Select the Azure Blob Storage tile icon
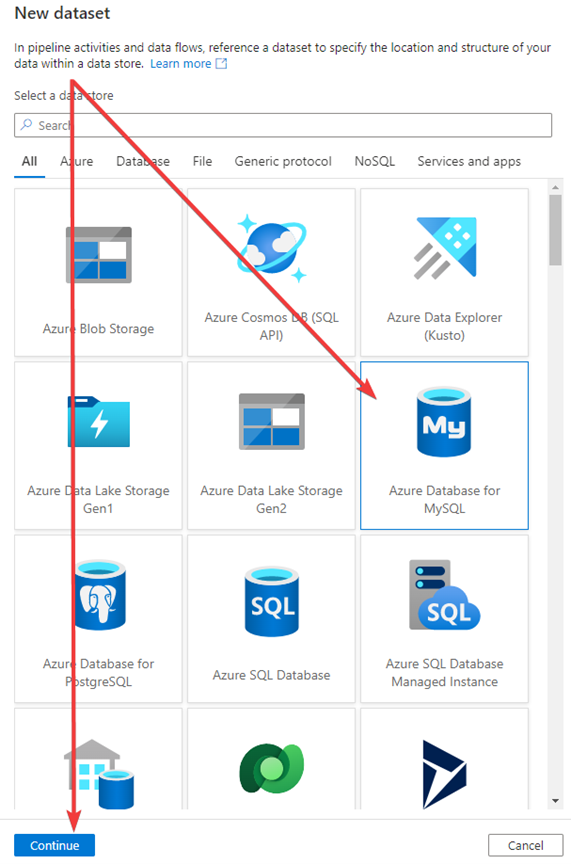Screen dimensions: 571x864 click(x=99, y=255)
